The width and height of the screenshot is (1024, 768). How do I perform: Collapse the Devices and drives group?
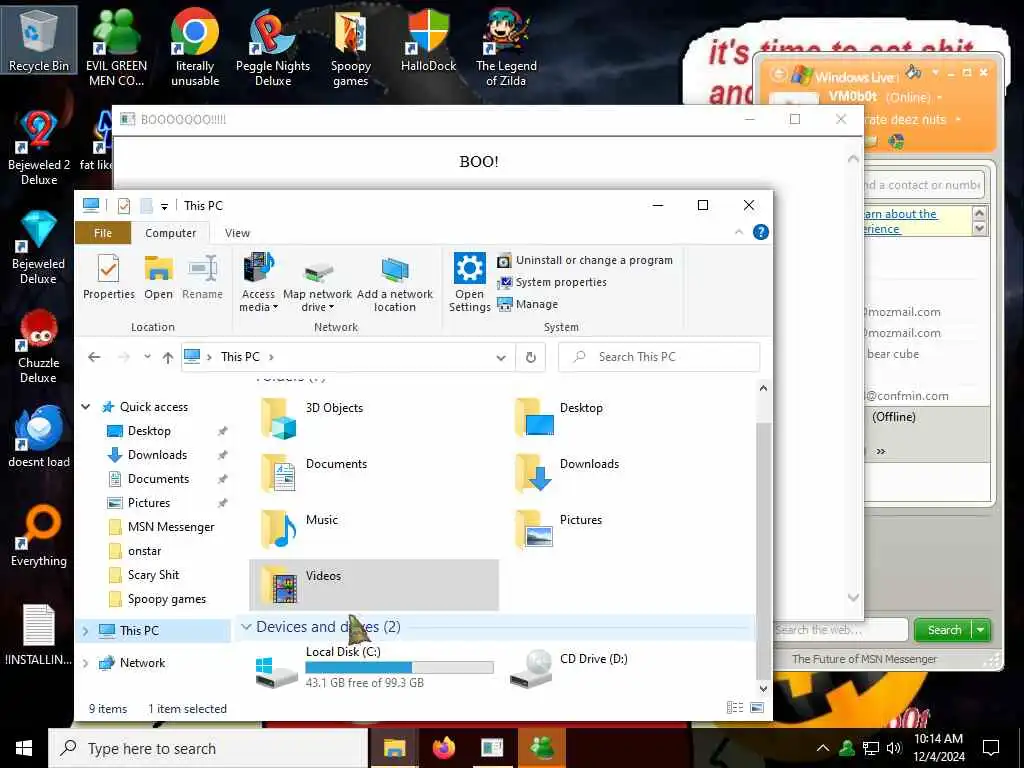[x=246, y=627]
